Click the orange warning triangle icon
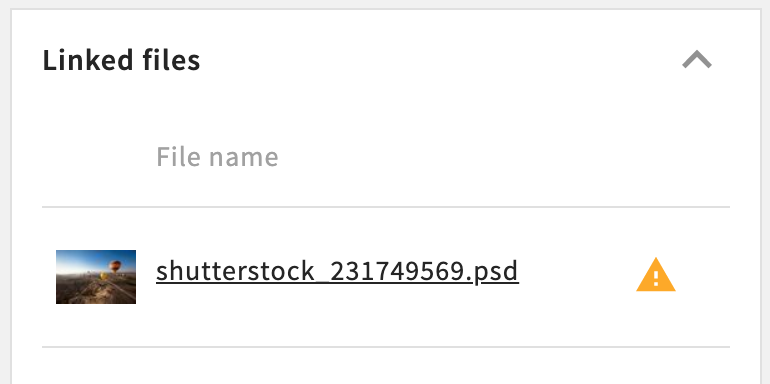Image resolution: width=770 pixels, height=384 pixels. [x=656, y=275]
